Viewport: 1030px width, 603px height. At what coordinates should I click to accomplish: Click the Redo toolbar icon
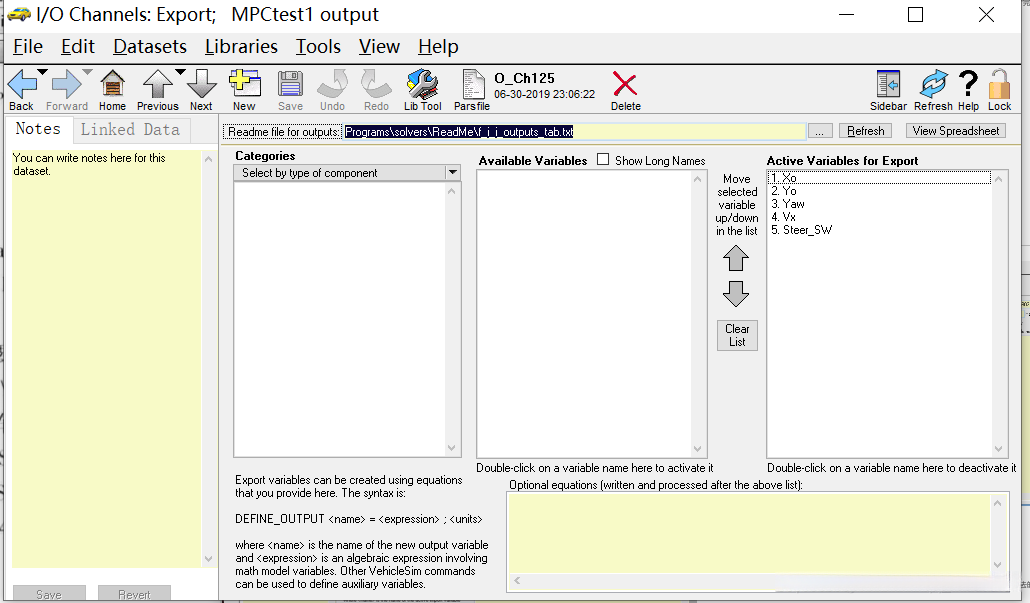pyautogui.click(x=376, y=85)
